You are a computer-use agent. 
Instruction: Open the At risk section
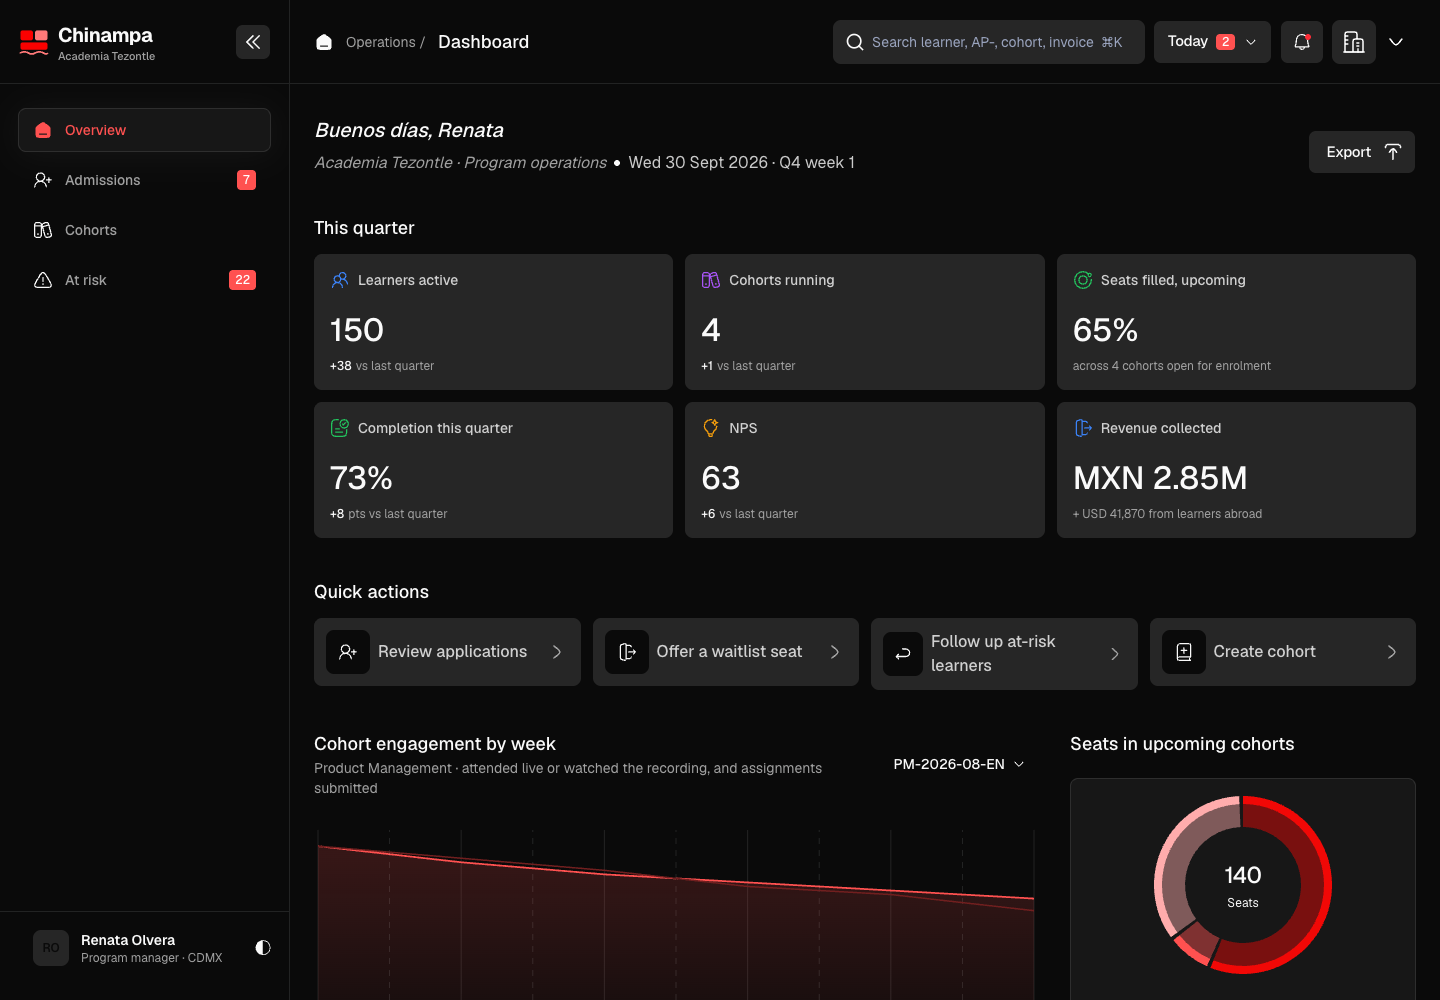tap(144, 280)
